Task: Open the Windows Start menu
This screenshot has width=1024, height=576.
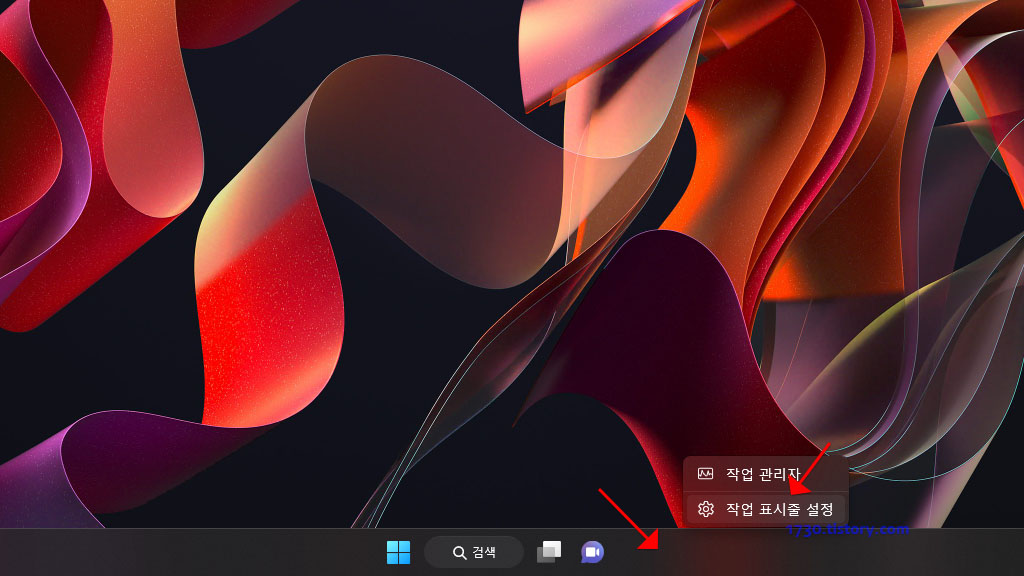Action: pyautogui.click(x=398, y=552)
